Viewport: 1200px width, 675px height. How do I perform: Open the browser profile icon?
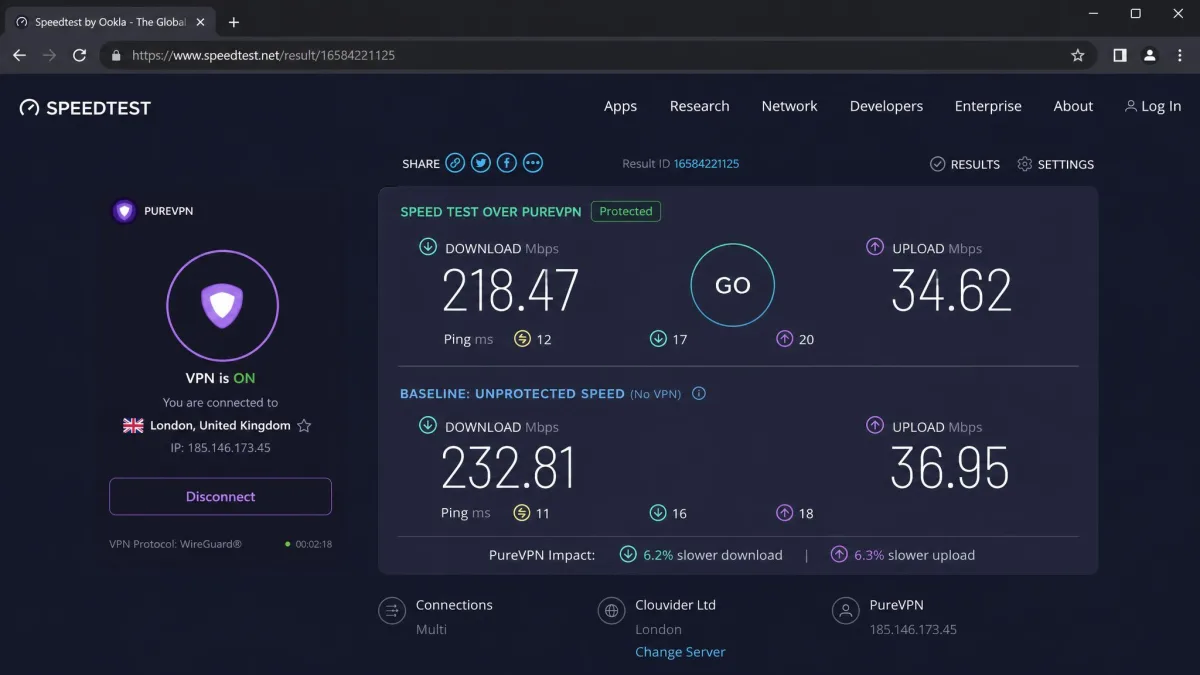coord(1150,55)
